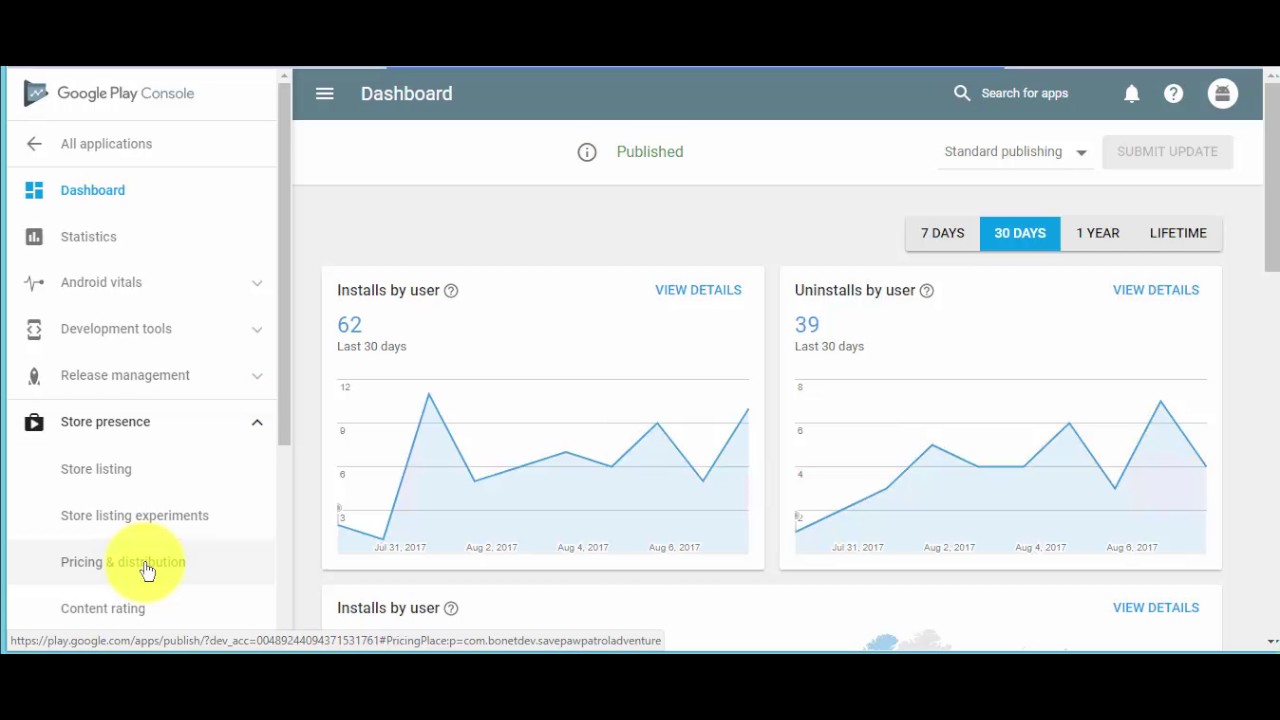View details for Installs by user
Screen dimensions: 1280x720
click(x=698, y=290)
